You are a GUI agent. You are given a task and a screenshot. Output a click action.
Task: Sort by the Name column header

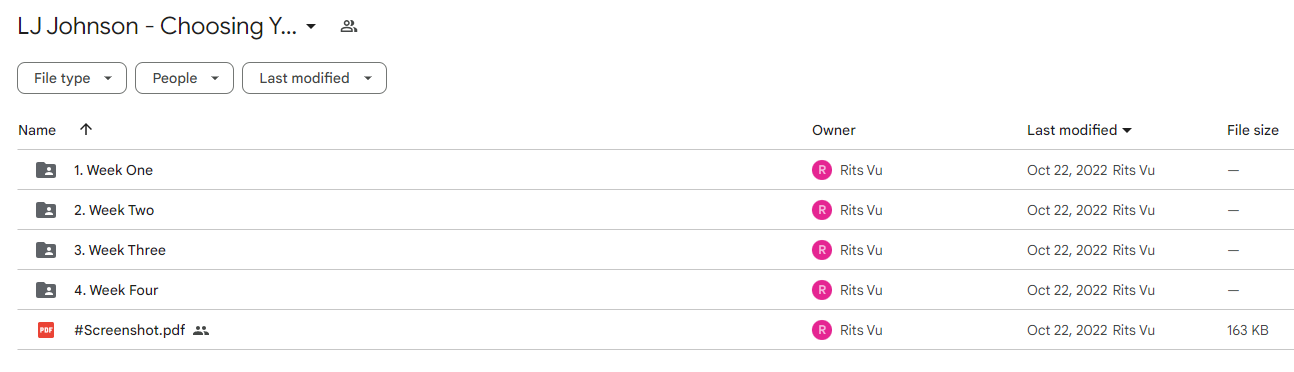(37, 130)
